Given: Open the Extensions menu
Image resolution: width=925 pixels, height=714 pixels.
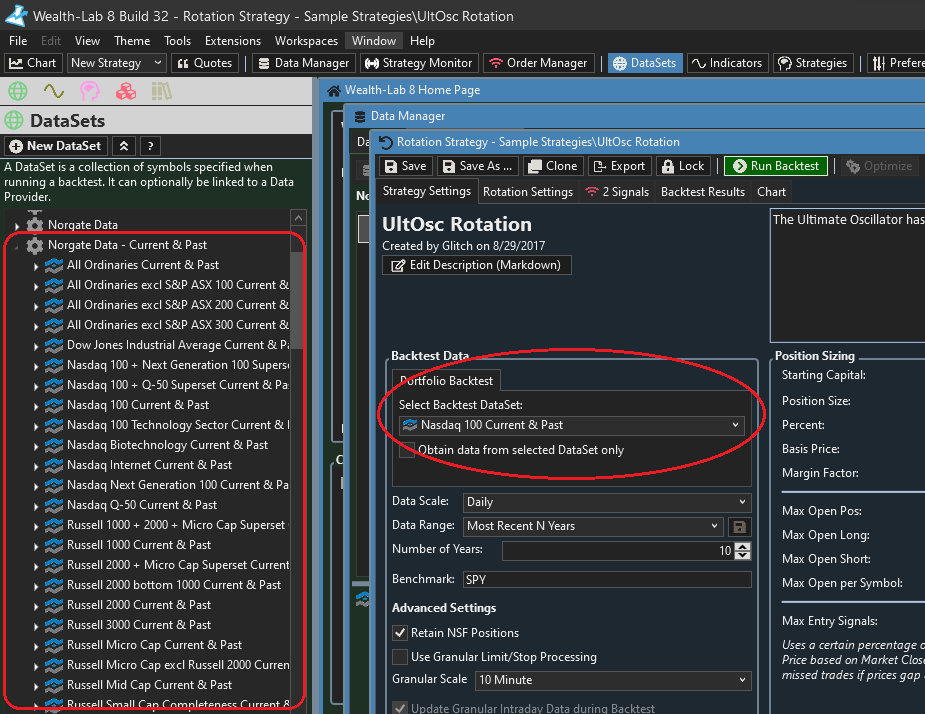Looking at the screenshot, I should coord(233,41).
